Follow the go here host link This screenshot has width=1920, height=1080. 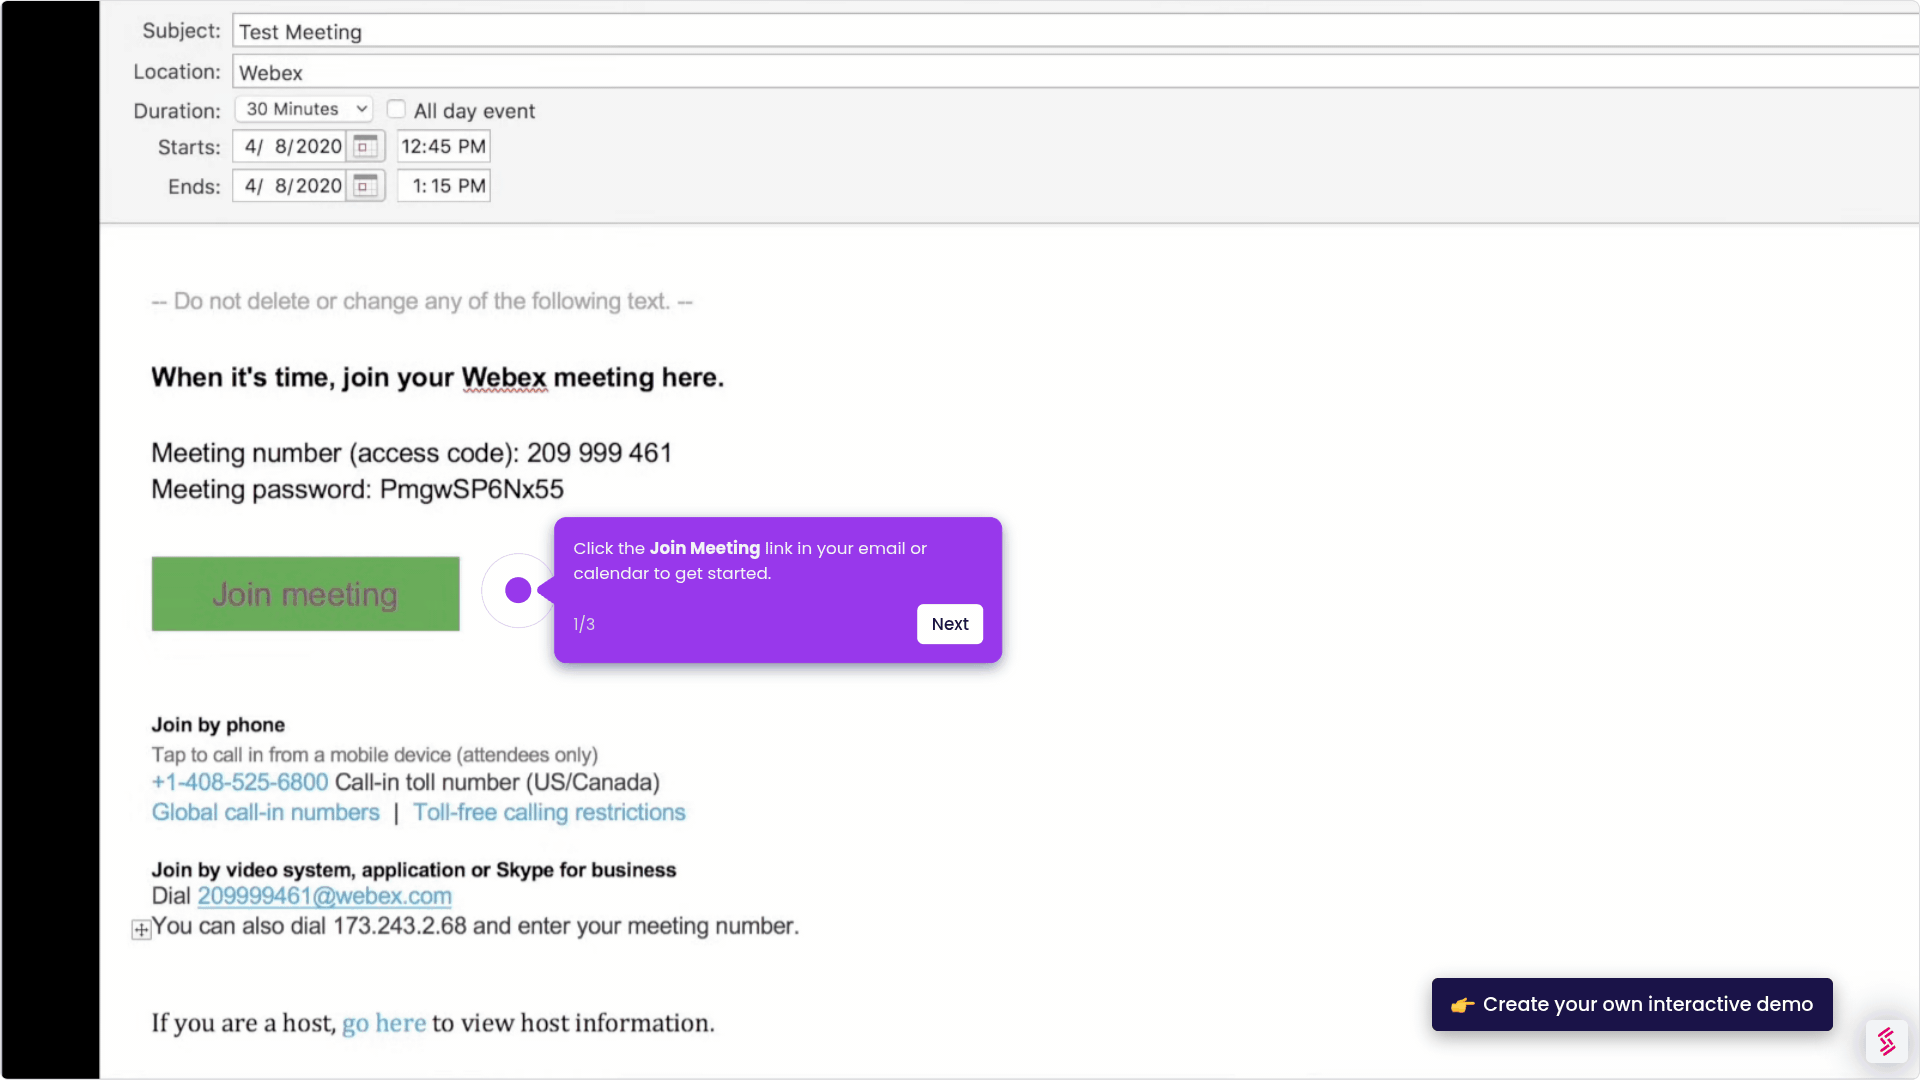pyautogui.click(x=384, y=1023)
